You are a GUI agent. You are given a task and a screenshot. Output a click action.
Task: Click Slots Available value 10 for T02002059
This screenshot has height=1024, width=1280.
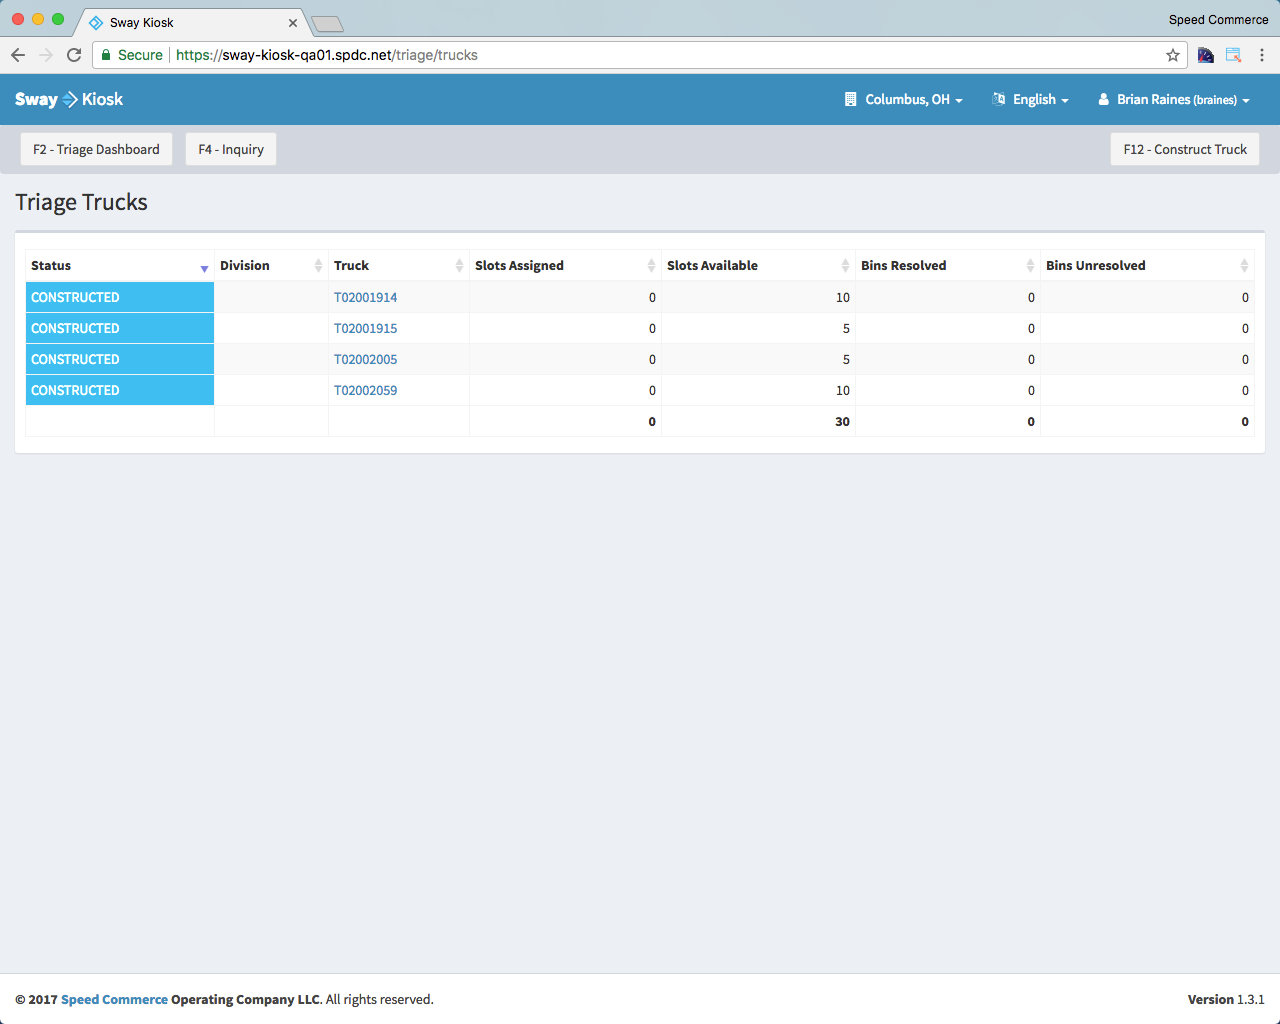click(843, 390)
